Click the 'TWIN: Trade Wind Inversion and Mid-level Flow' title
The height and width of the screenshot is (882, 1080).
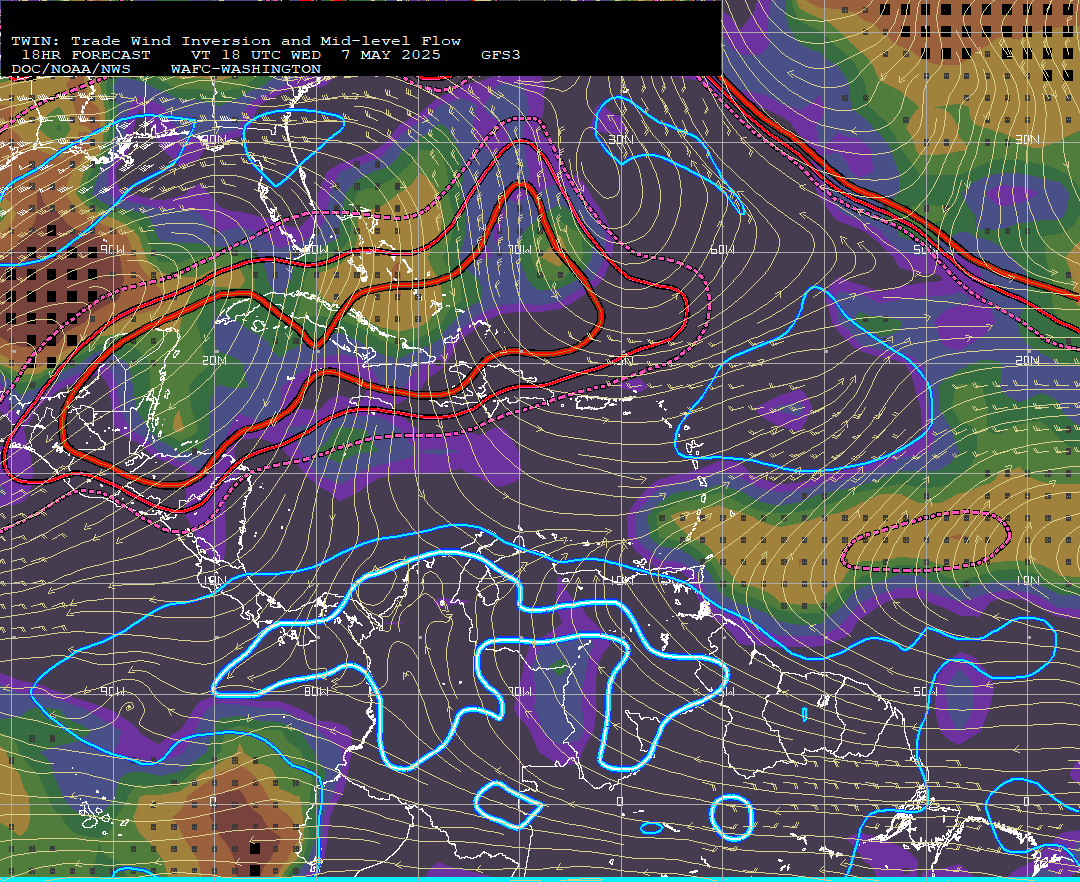[236, 41]
